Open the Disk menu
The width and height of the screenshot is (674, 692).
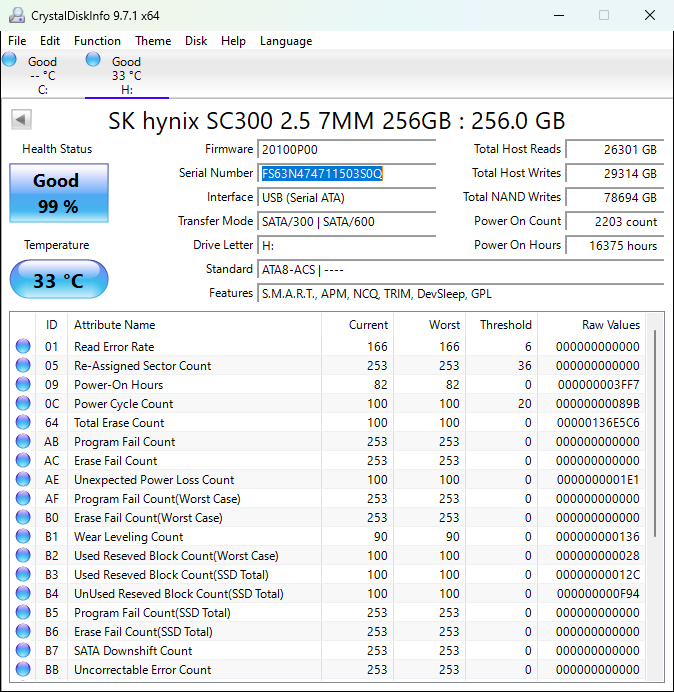(x=196, y=41)
